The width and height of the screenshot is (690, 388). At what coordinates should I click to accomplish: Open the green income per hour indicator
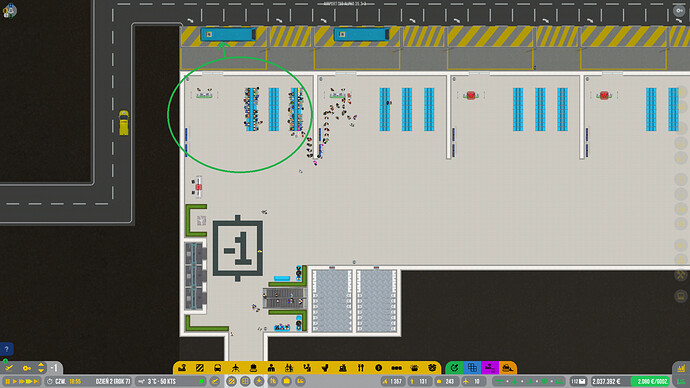pos(651,381)
